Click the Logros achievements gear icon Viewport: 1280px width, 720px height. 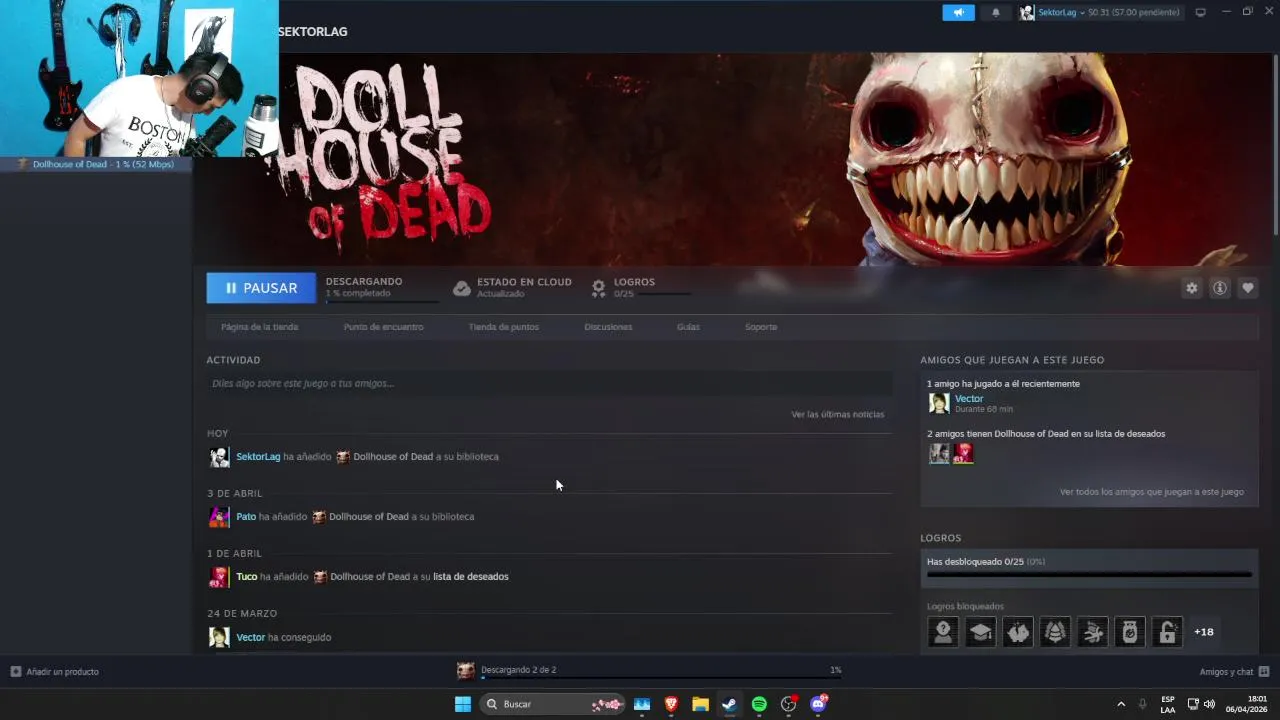(x=598, y=288)
